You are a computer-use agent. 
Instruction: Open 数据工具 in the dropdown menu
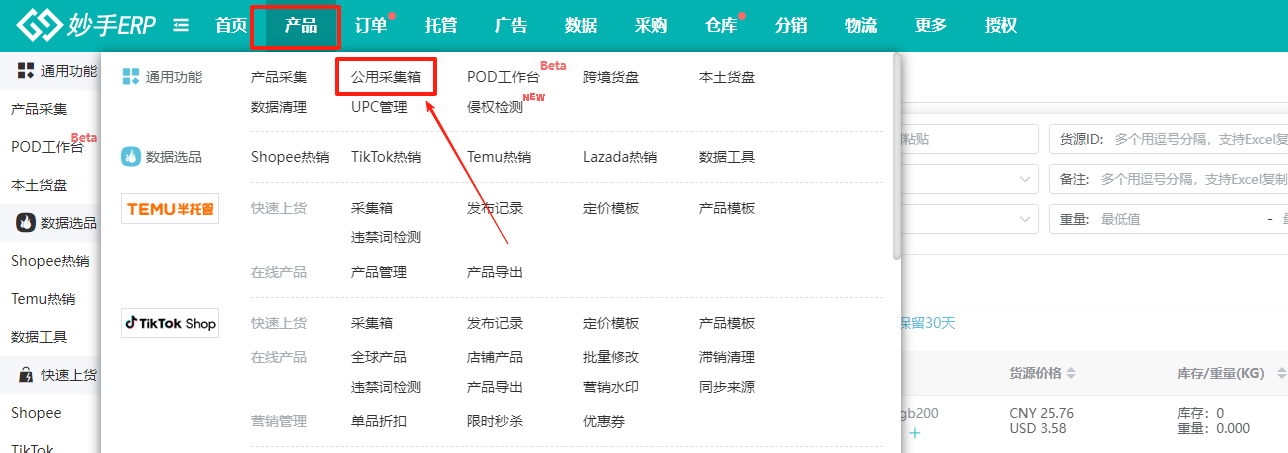click(x=727, y=157)
